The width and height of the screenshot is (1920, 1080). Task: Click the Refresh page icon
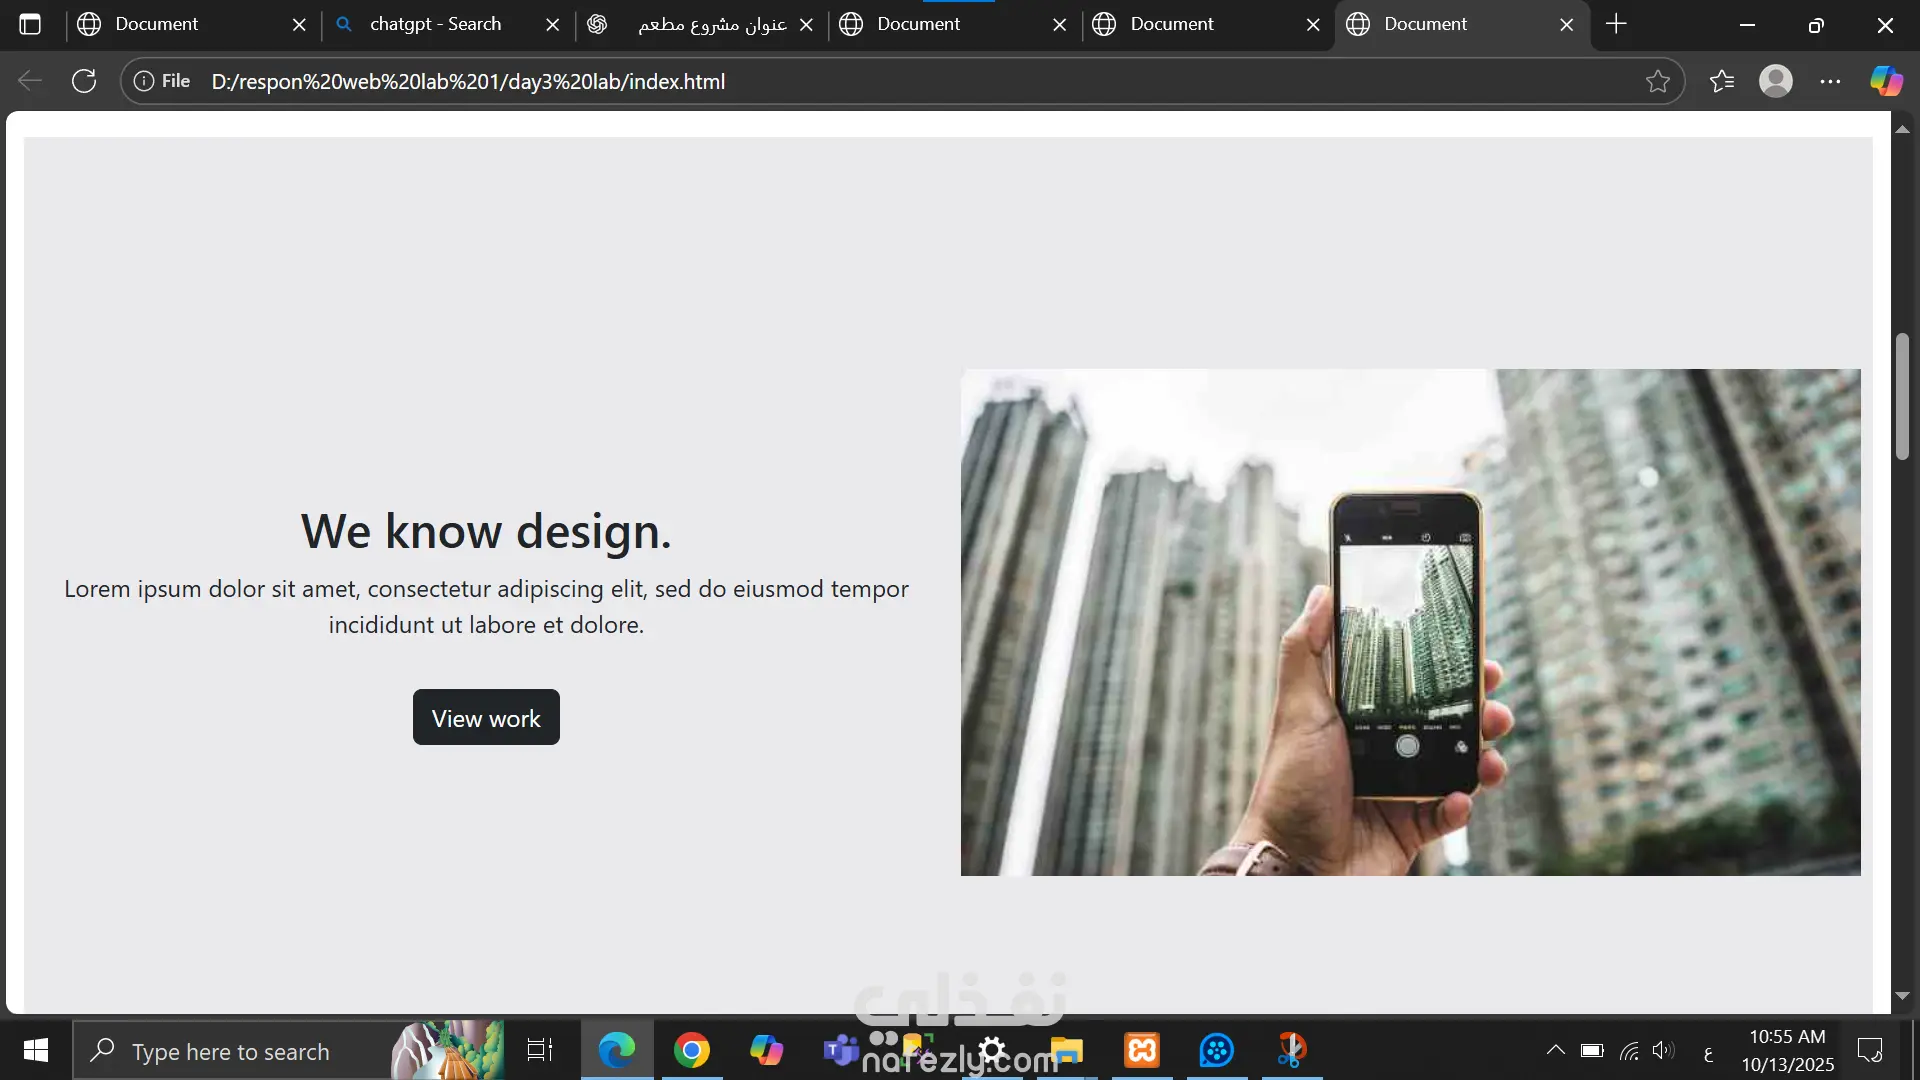pos(84,81)
